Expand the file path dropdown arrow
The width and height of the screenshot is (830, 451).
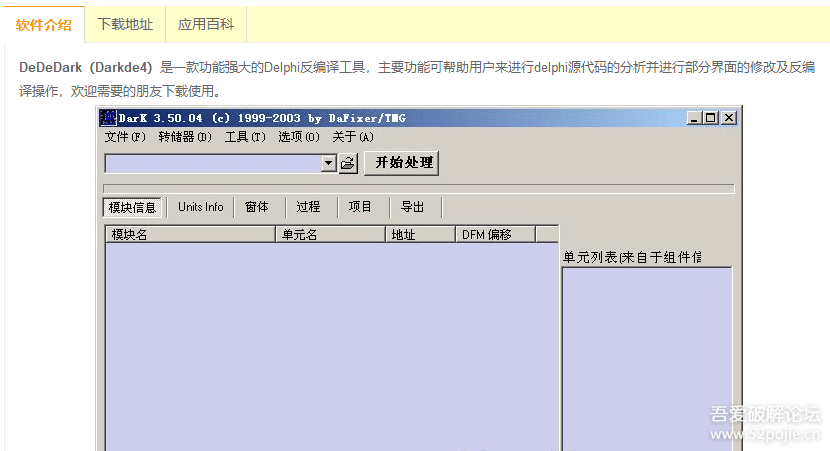click(329, 163)
